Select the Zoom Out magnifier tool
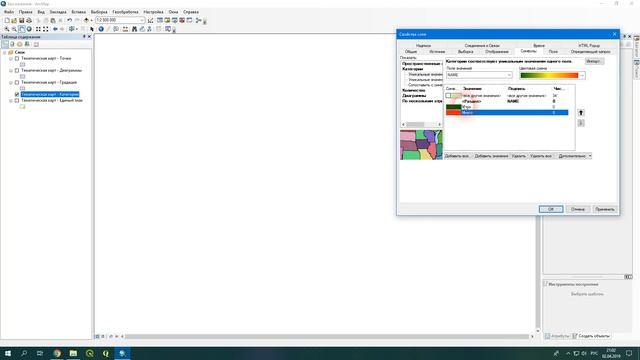640x360 pixels. coord(14,29)
